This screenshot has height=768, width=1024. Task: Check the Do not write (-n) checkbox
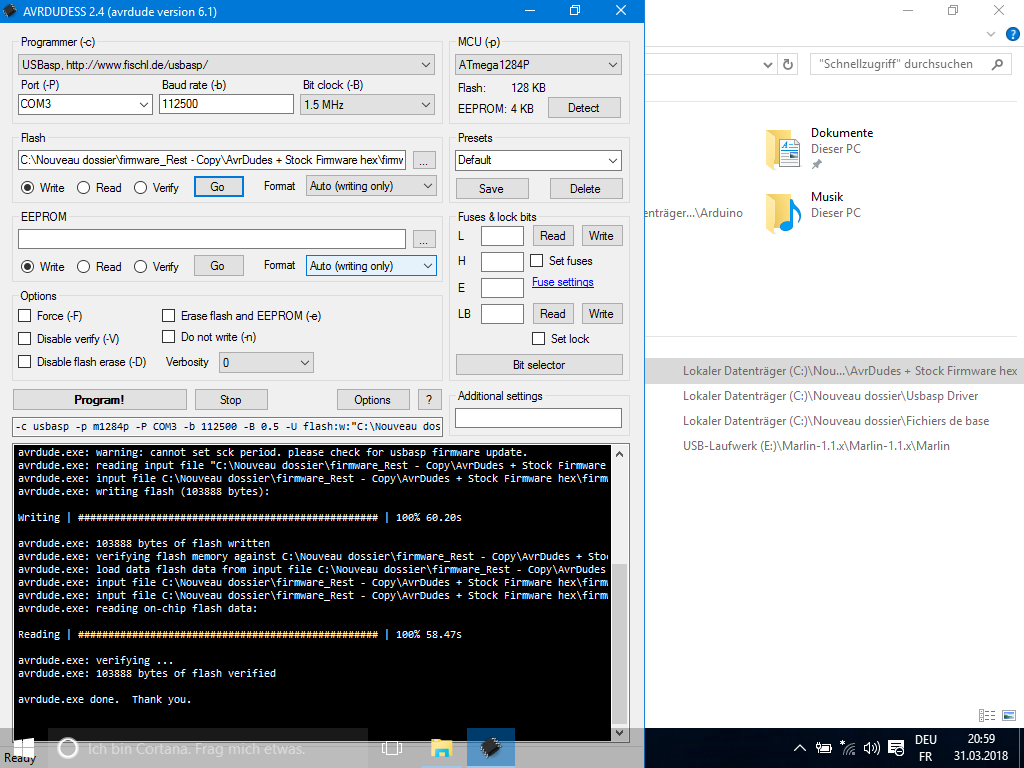click(x=168, y=337)
